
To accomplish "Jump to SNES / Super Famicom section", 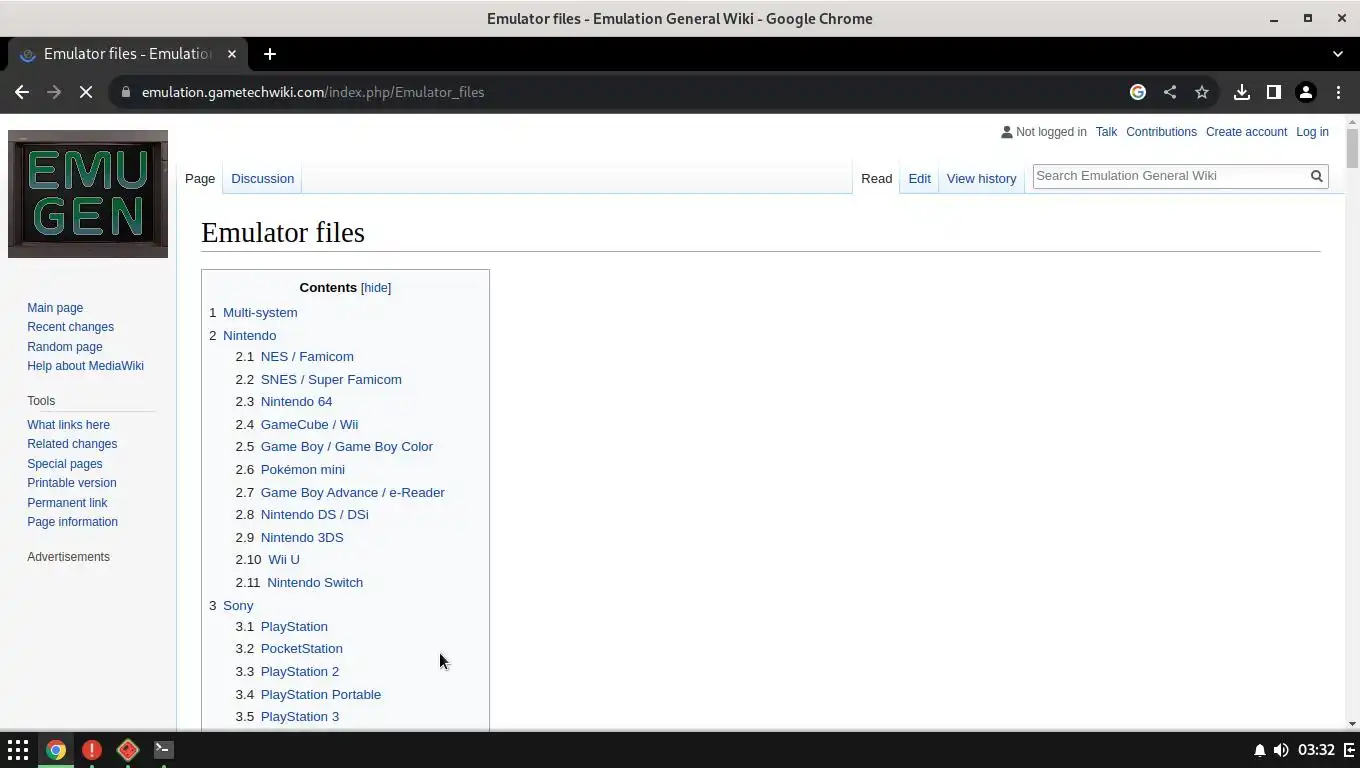I will pyautogui.click(x=331, y=380).
